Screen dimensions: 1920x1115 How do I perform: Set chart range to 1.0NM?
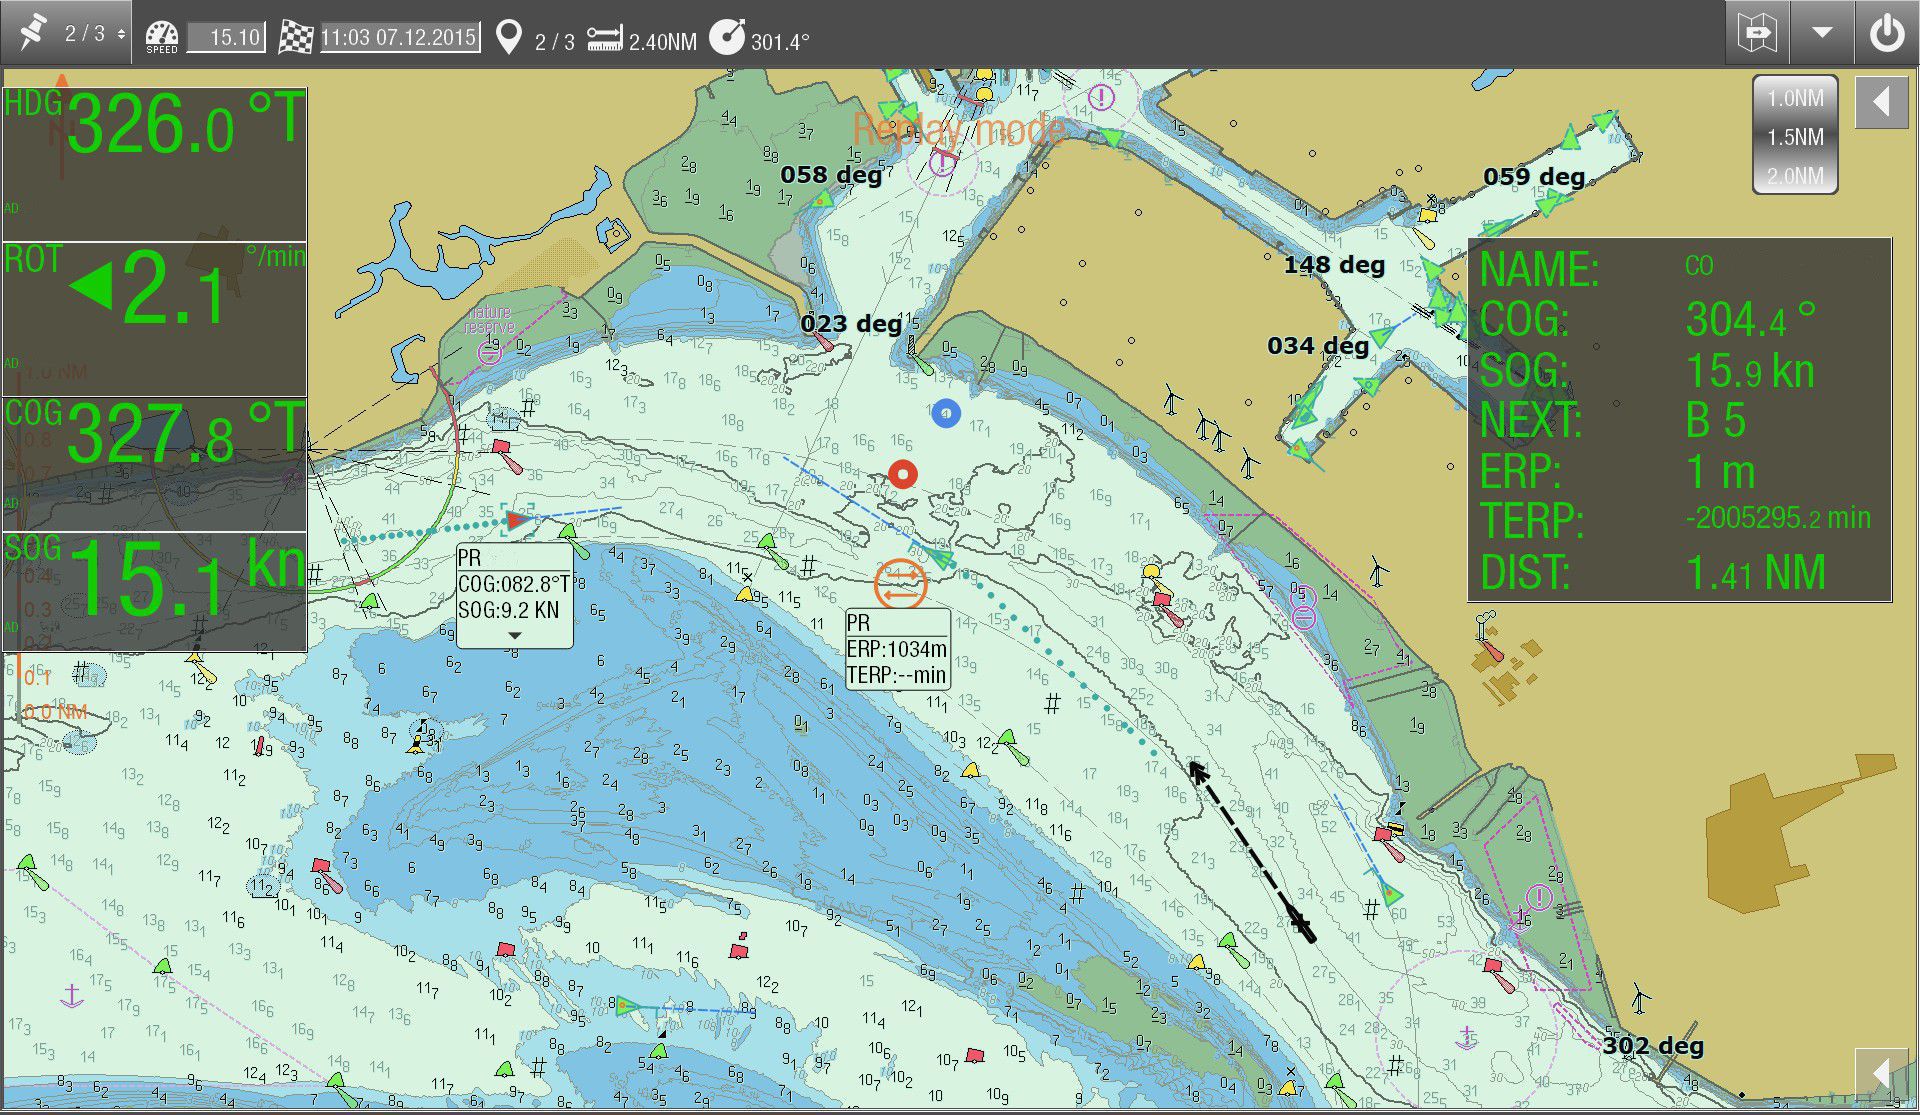pyautogui.click(x=1794, y=99)
